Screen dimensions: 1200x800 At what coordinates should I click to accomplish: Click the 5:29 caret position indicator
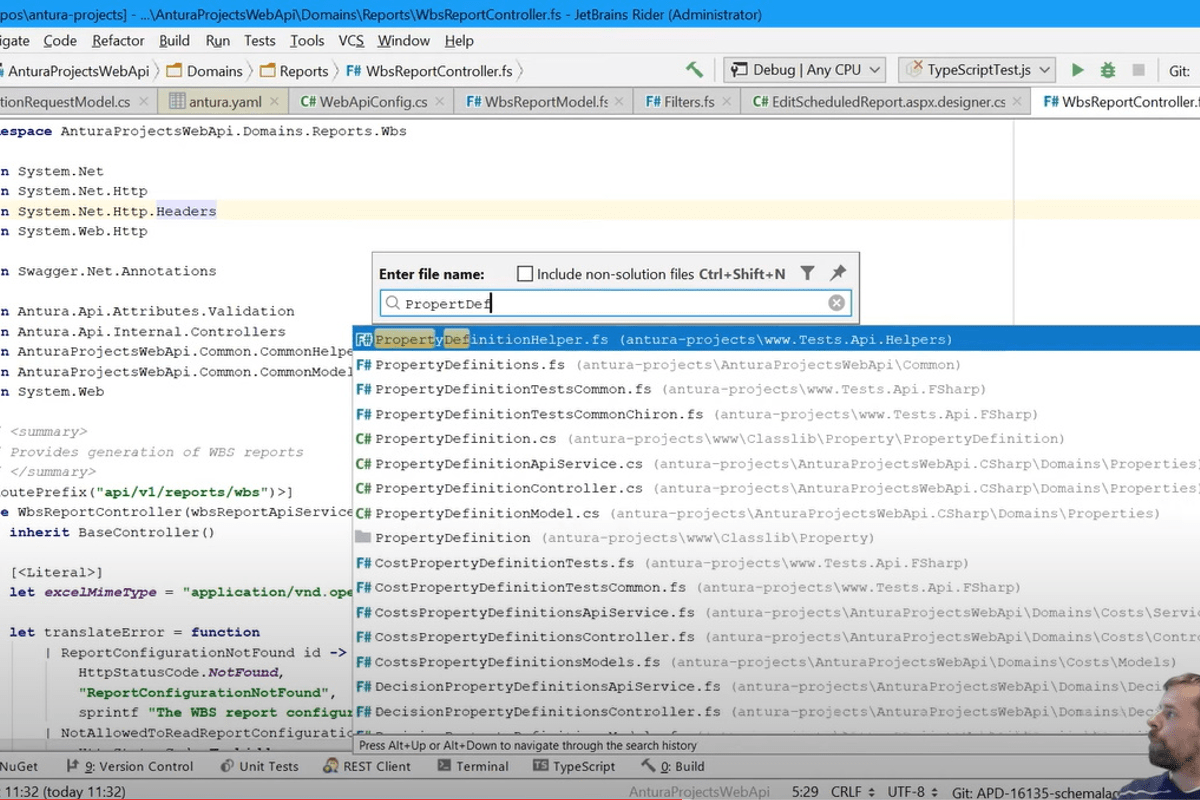pyautogui.click(x=805, y=791)
